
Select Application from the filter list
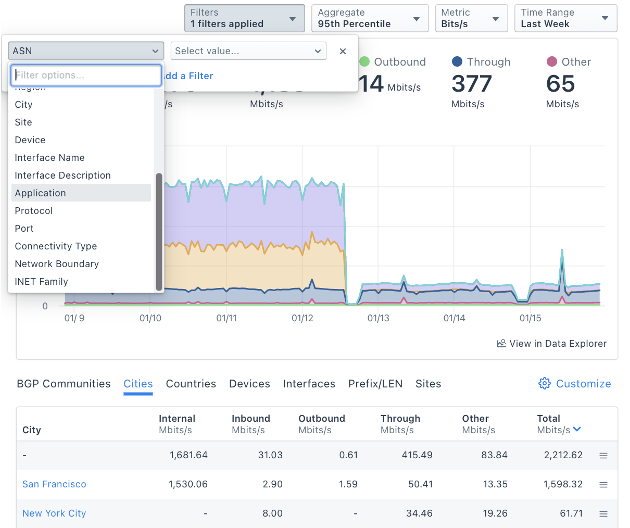[40, 193]
